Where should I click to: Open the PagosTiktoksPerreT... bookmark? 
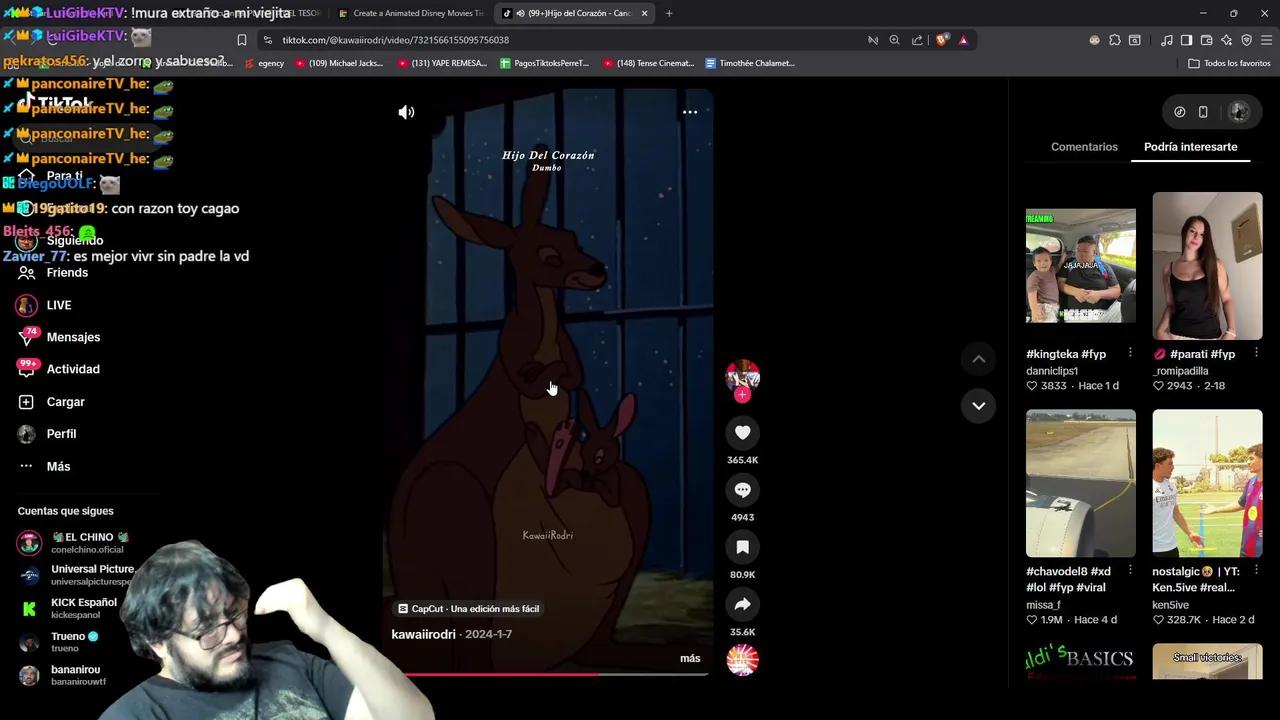pos(544,63)
